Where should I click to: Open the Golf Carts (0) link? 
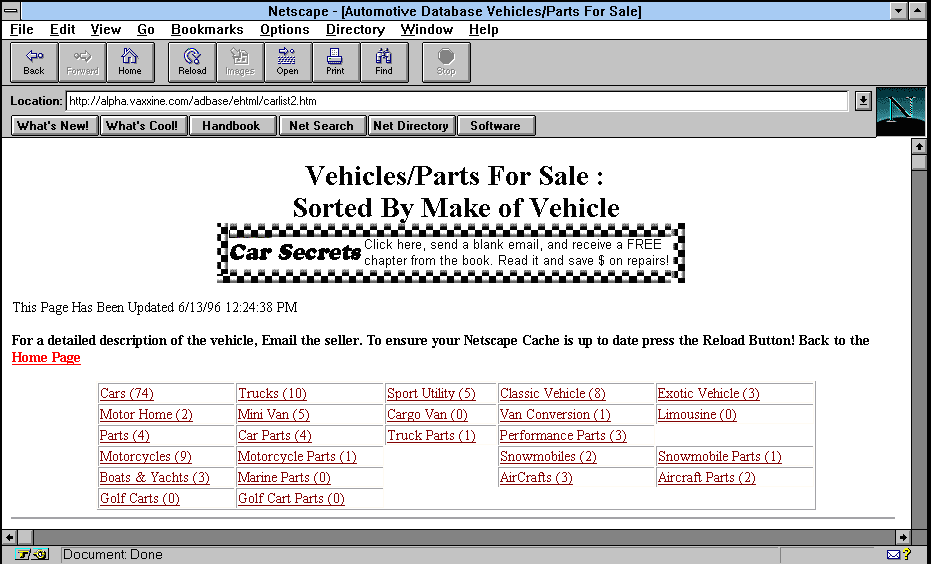click(x=140, y=498)
